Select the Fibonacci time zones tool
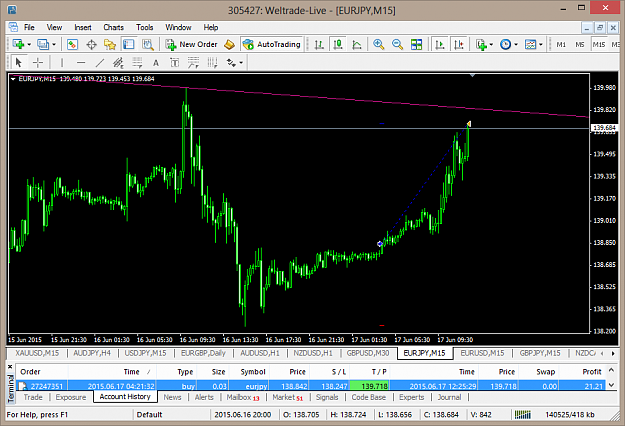 [x=212, y=63]
